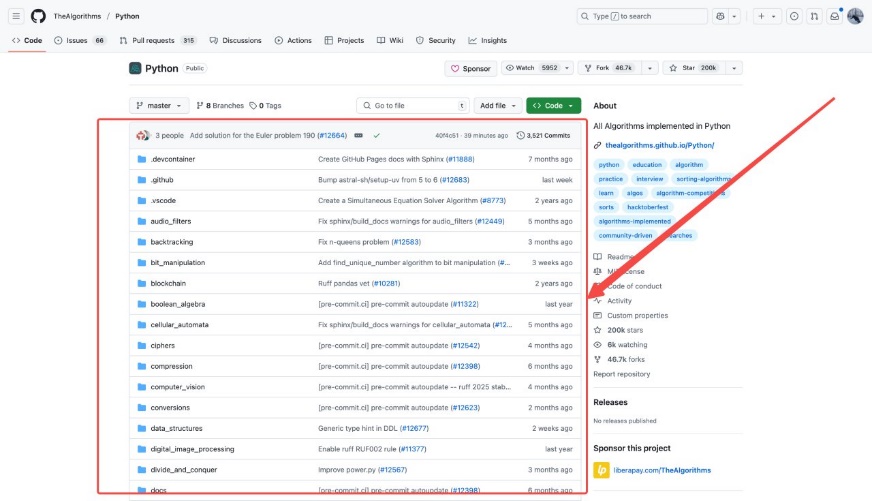Screen dimensions: 872x501
Task: Open the hamburger navigation menu
Action: tap(17, 16)
